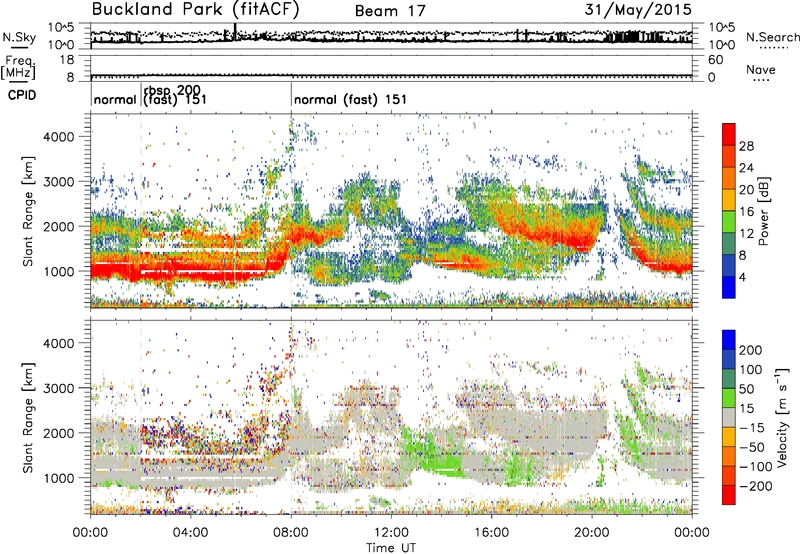Click the 'Buckland Park (fitACF)' title
The height and width of the screenshot is (554, 800).
(195, 10)
